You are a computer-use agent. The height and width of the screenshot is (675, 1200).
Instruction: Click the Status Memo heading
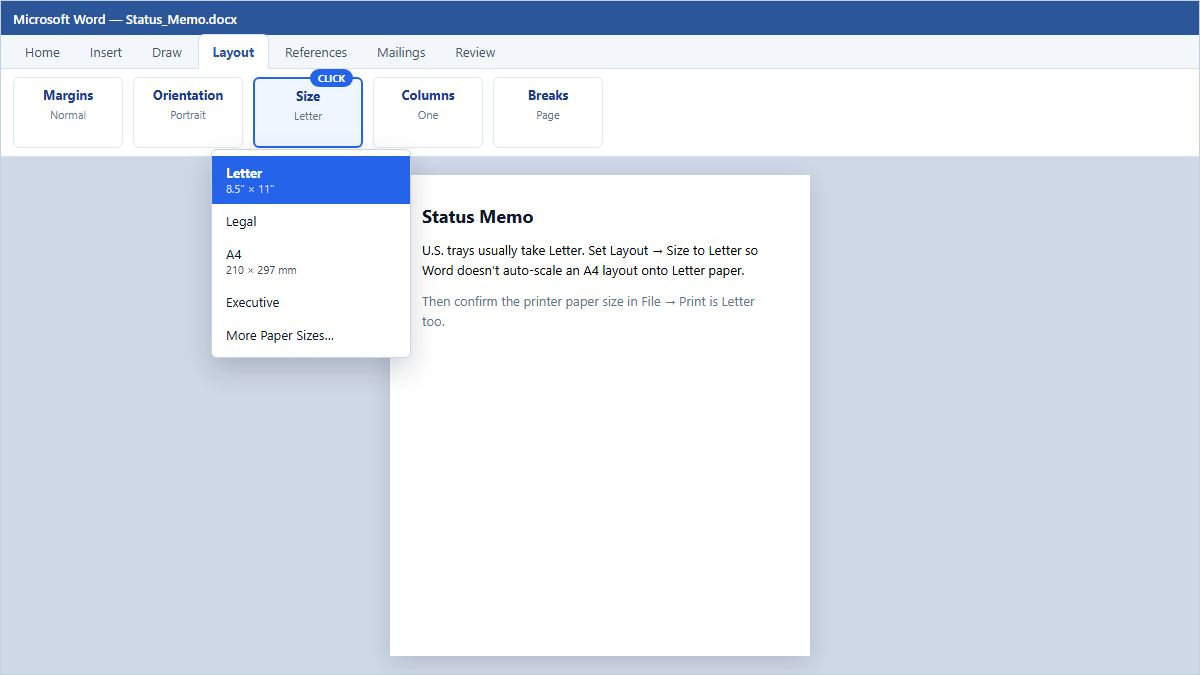(x=478, y=217)
